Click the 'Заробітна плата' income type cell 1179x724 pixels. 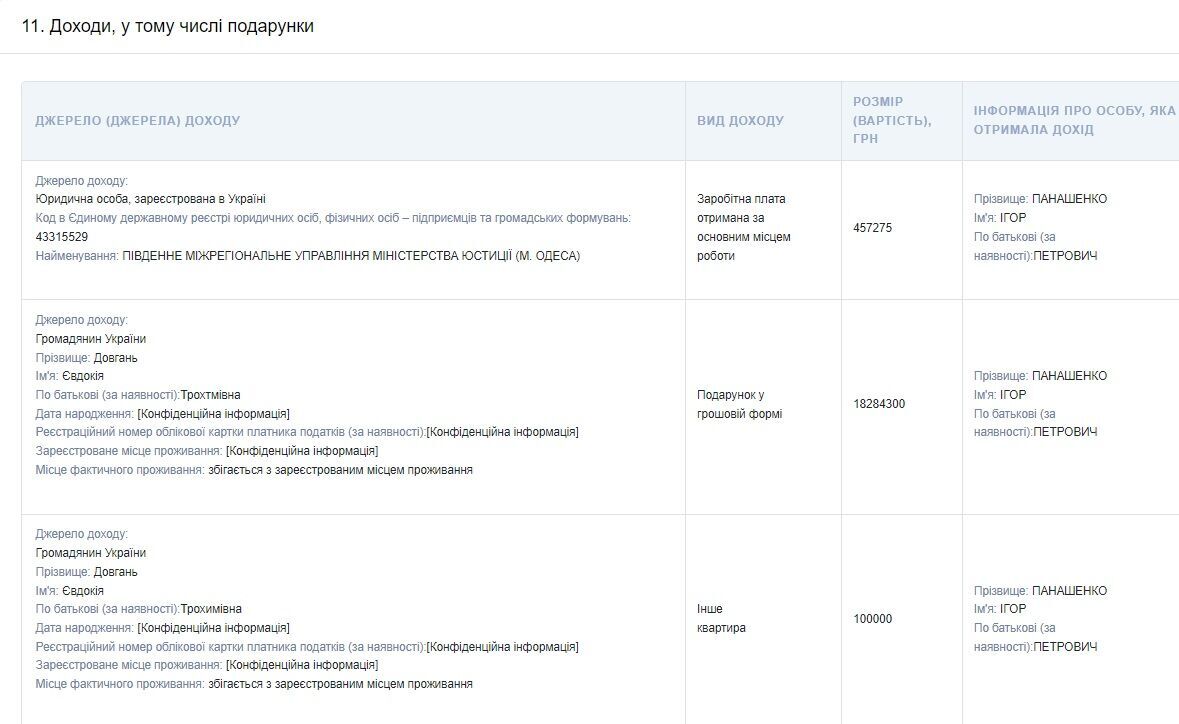744,227
